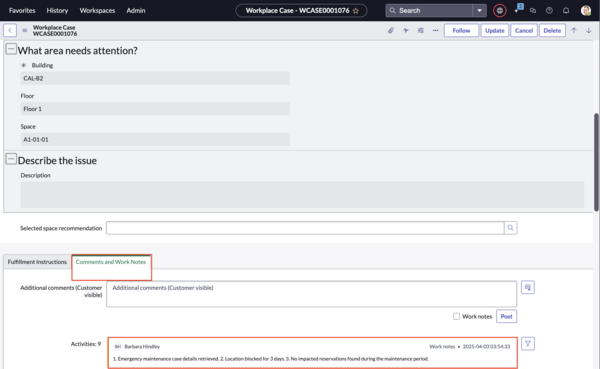Click Barbara Hindley name in activity entry
This screenshot has height=369, width=600.
pos(142,346)
